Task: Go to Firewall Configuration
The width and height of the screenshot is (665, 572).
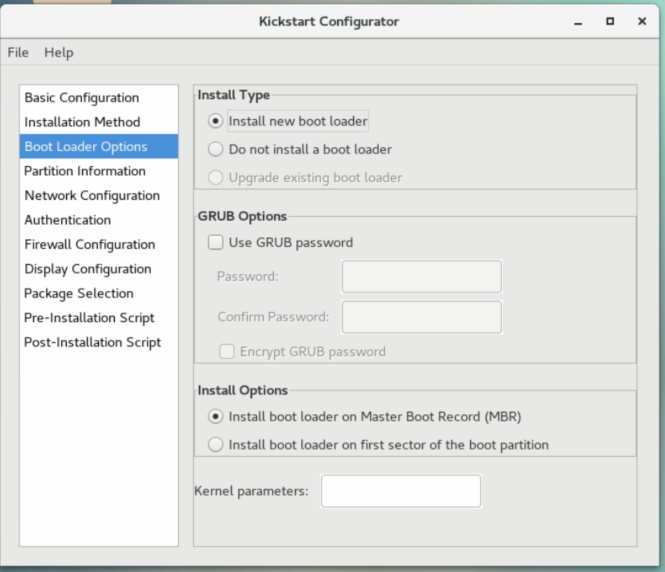Action: [x=98, y=245]
